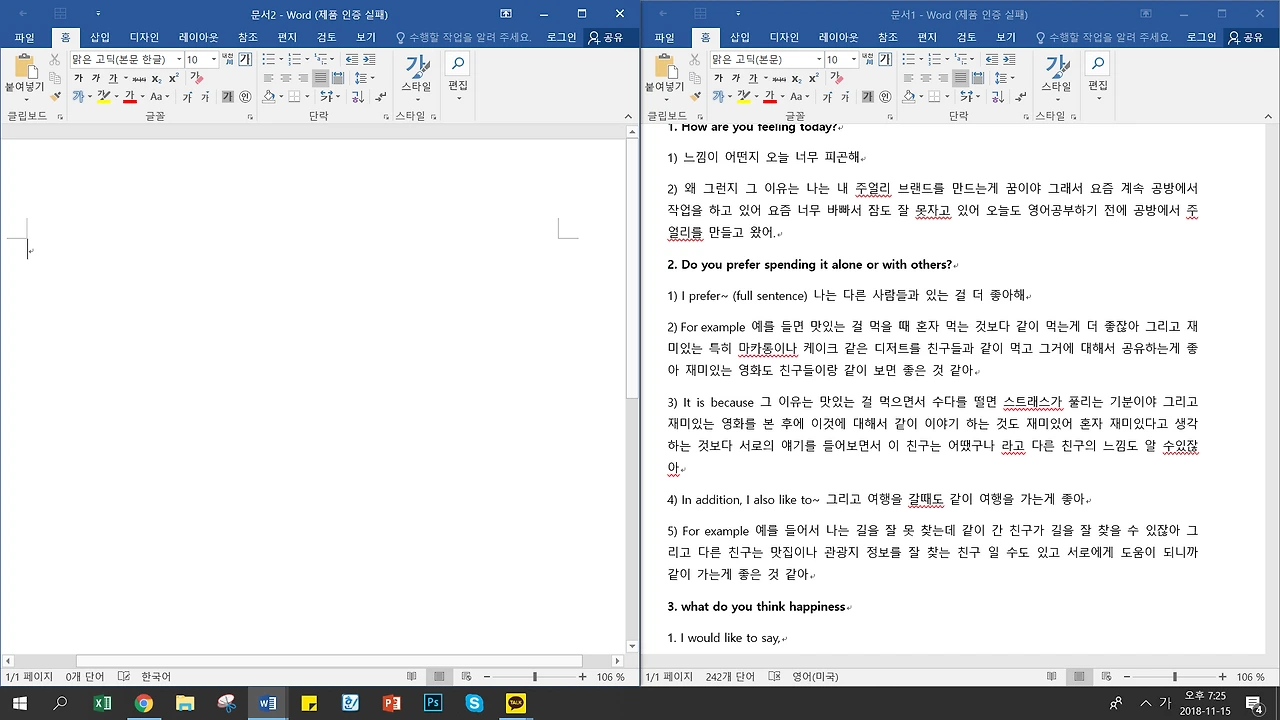Open KakaoTalk from the taskbar
Viewport: 1280px width, 720px height.
pos(514,703)
